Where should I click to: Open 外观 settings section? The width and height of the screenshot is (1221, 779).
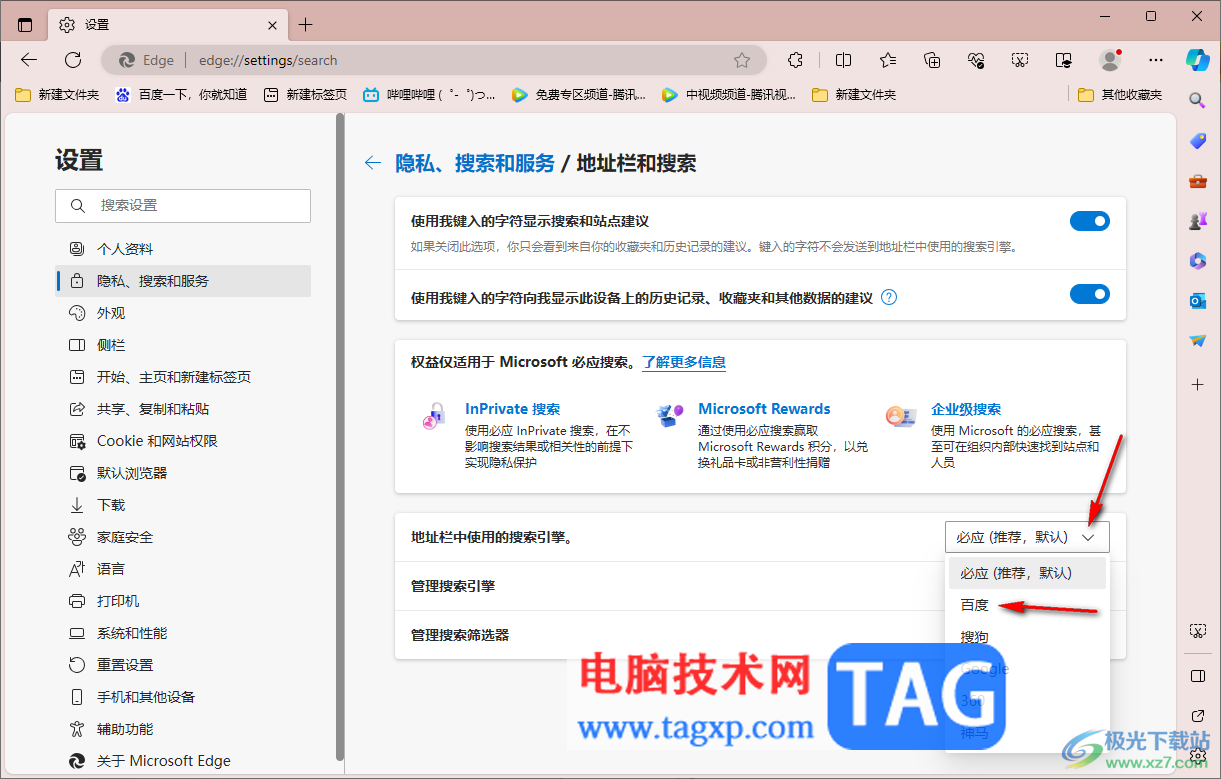coord(183,313)
